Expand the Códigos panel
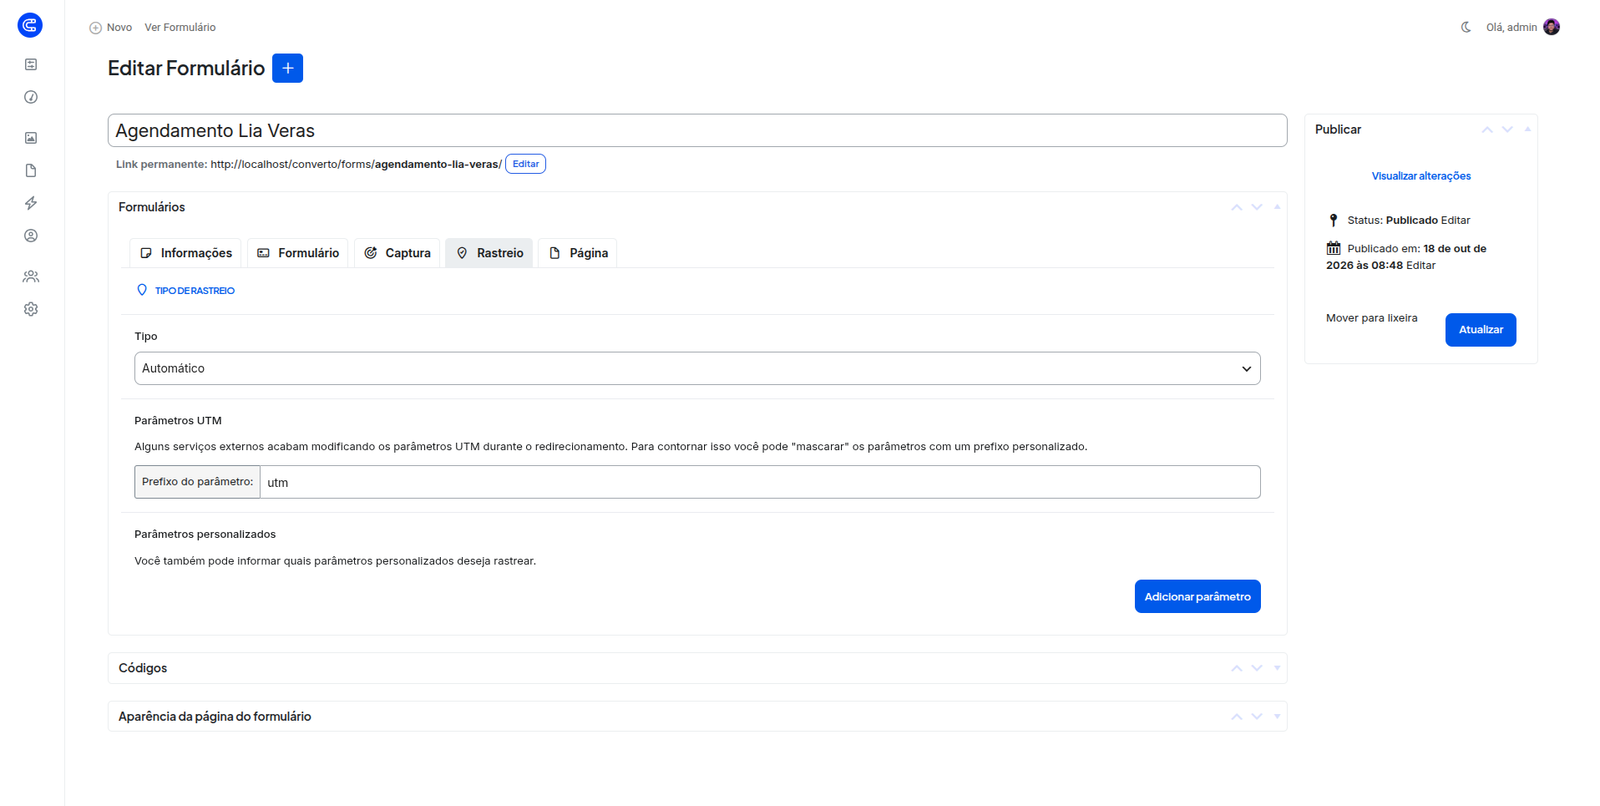The width and height of the screenshot is (1600, 806). [1277, 668]
